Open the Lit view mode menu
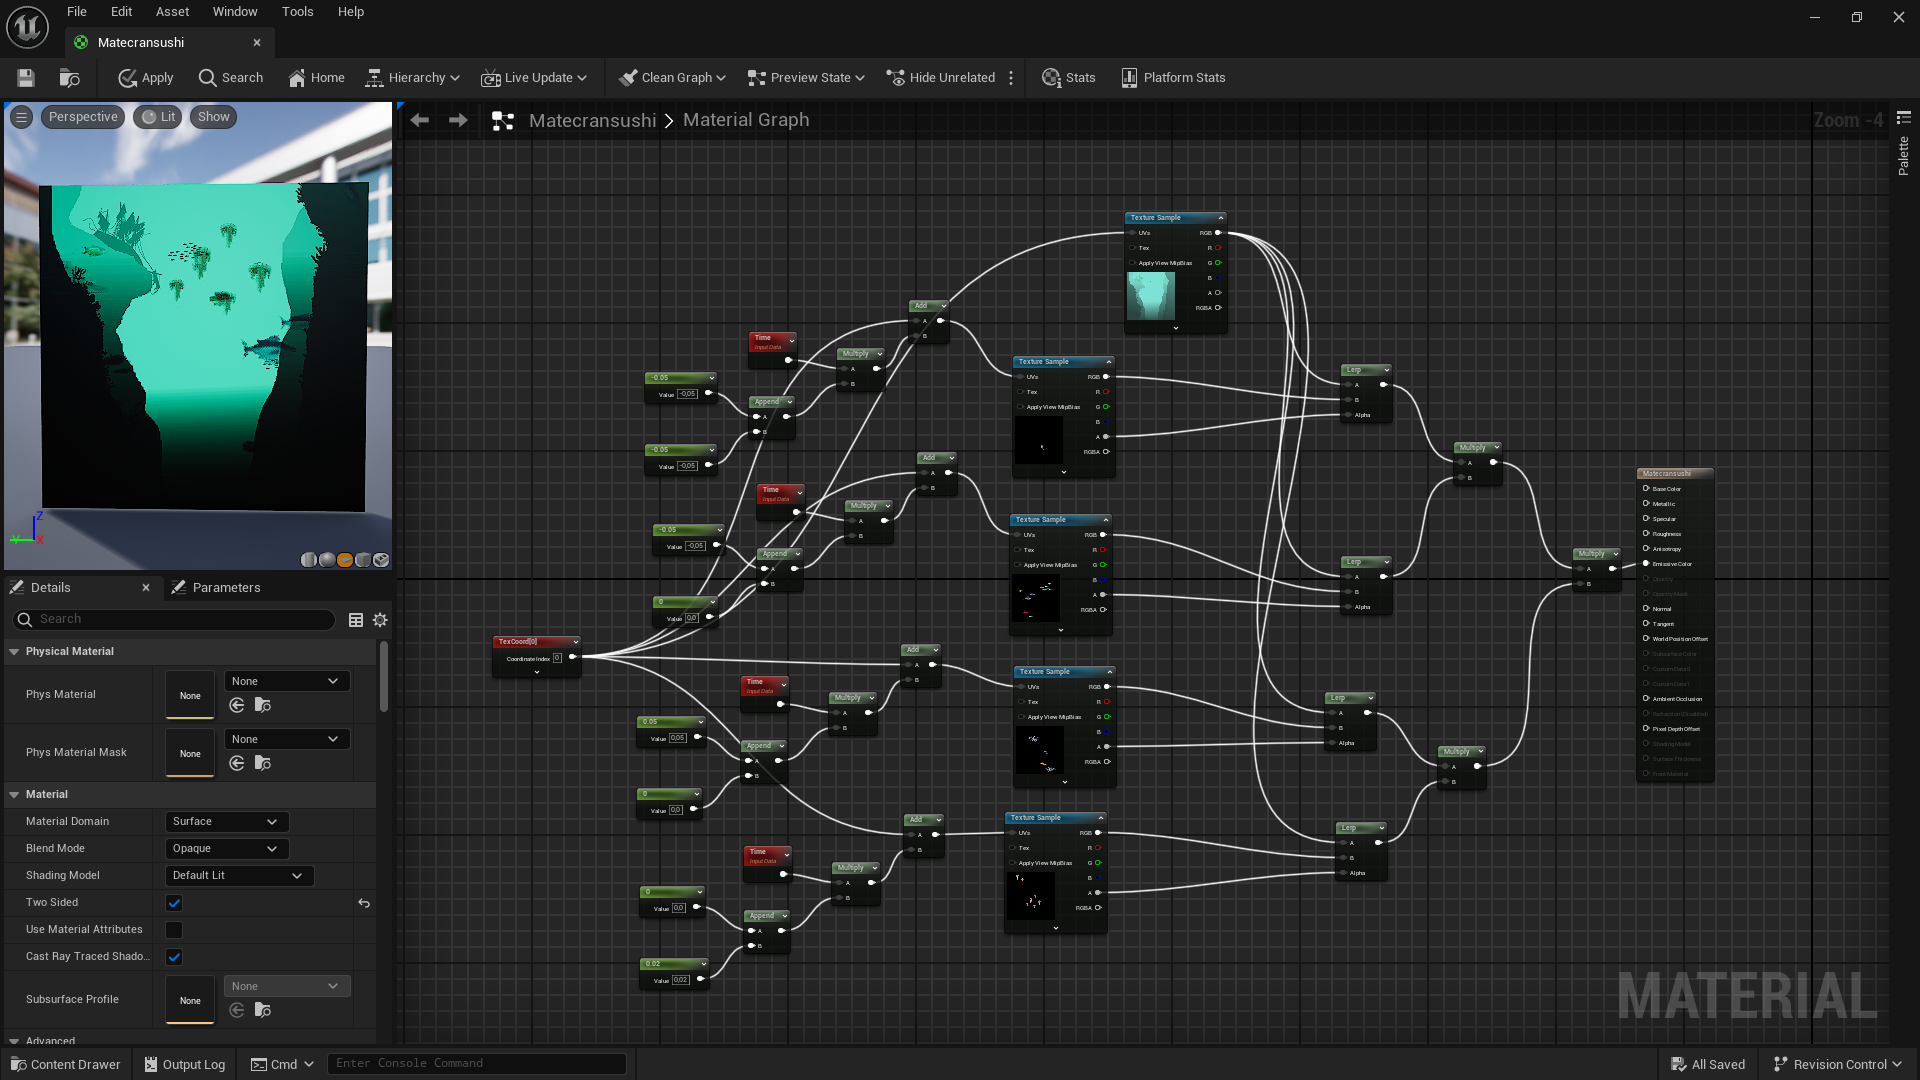 pos(158,117)
